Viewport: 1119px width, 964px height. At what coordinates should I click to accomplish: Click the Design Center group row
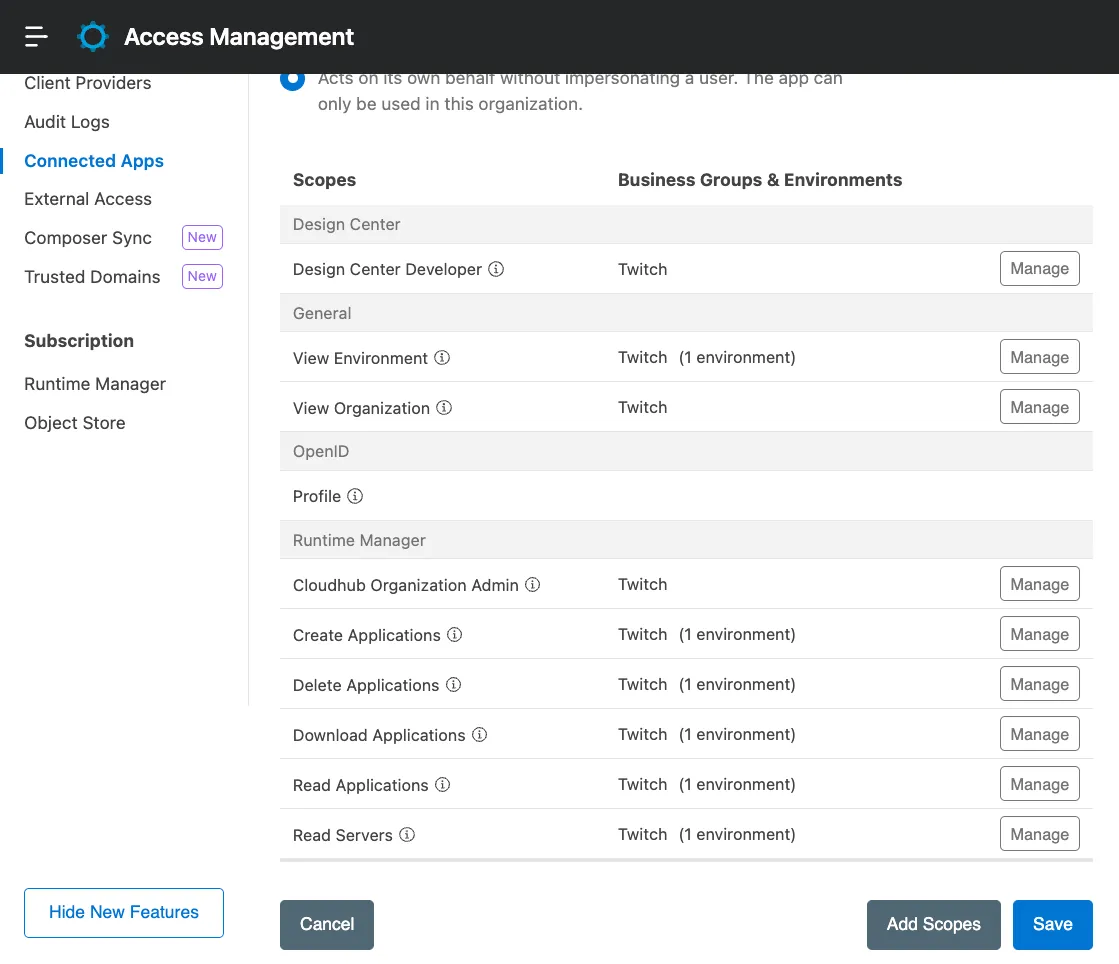click(x=686, y=224)
